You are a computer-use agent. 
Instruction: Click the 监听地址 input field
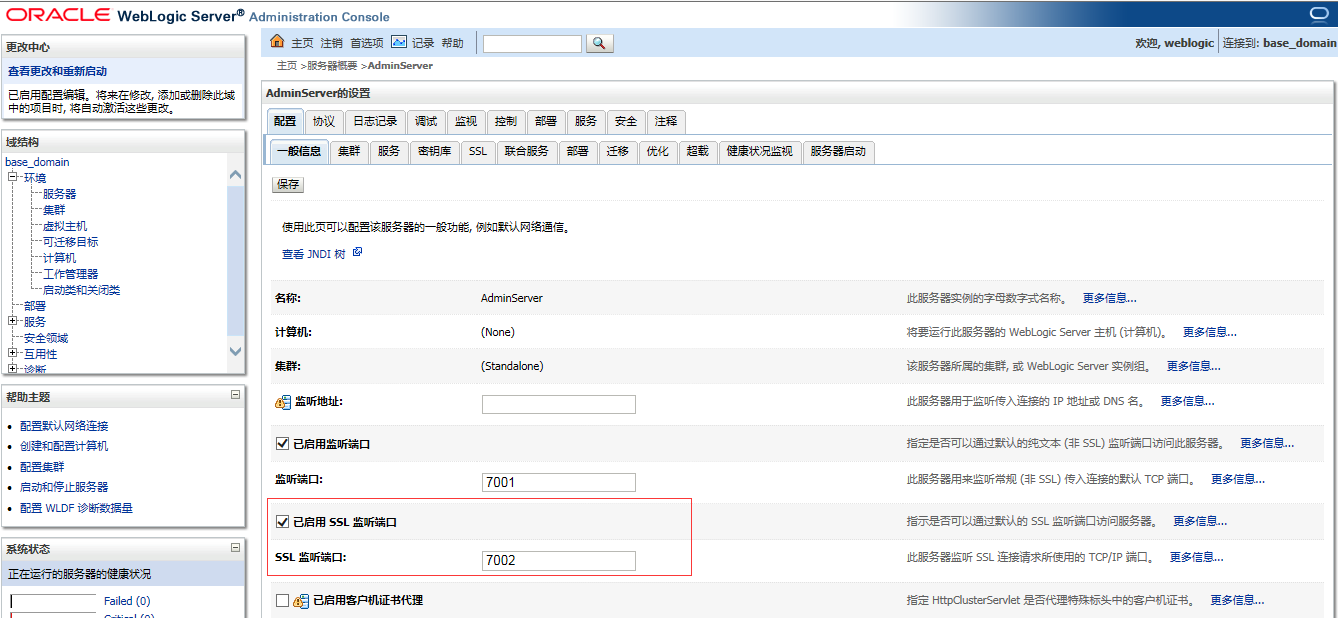point(558,404)
